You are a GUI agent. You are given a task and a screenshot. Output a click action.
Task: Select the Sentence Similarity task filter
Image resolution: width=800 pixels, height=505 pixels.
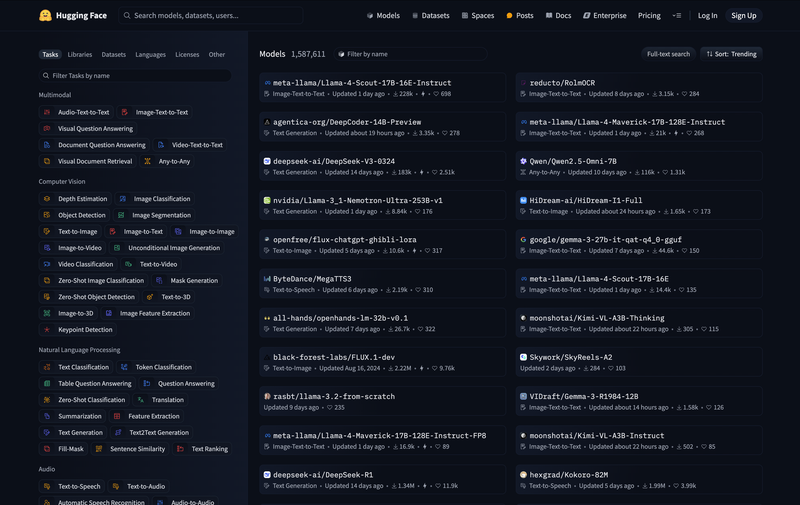[x=130, y=449]
